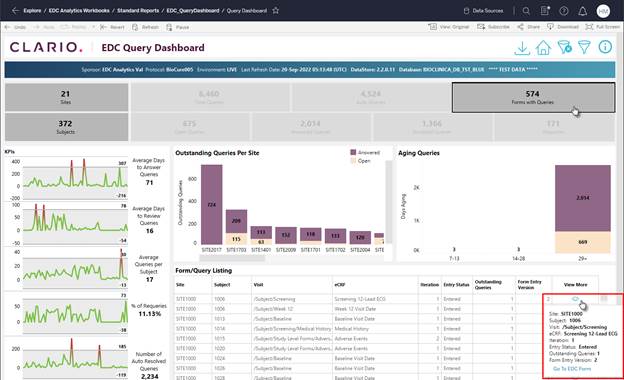The image size is (624, 380).
Task: Mark workbook as favorite with star icon
Action: pos(275,11)
